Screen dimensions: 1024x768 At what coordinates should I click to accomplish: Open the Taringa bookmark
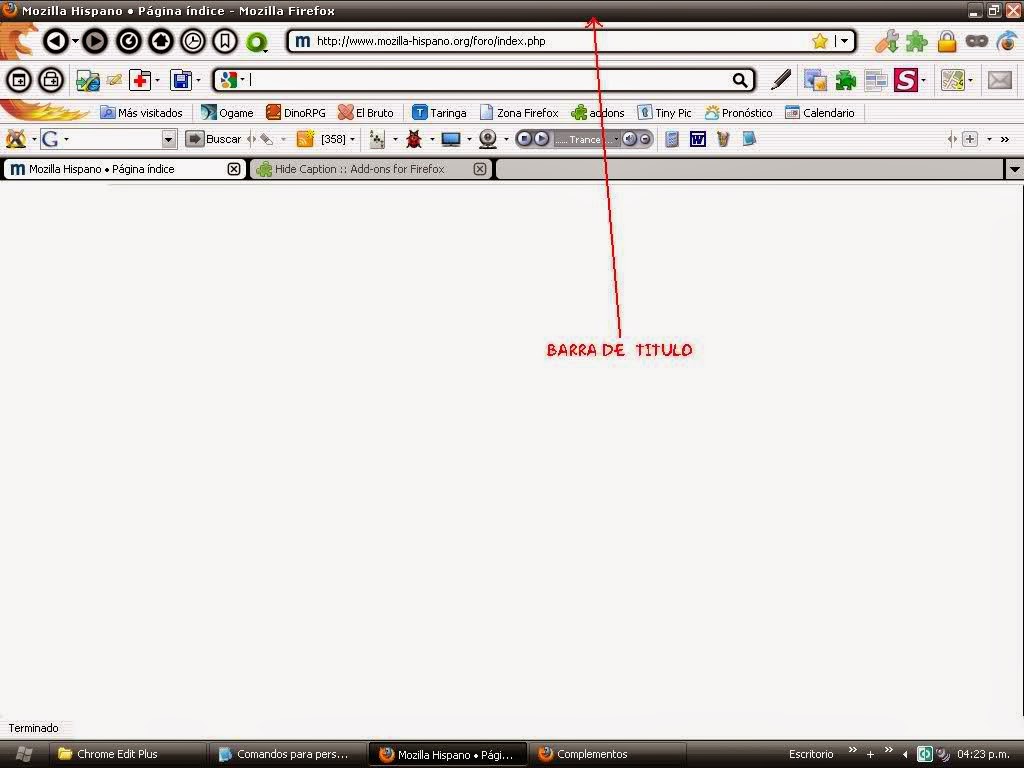click(440, 112)
